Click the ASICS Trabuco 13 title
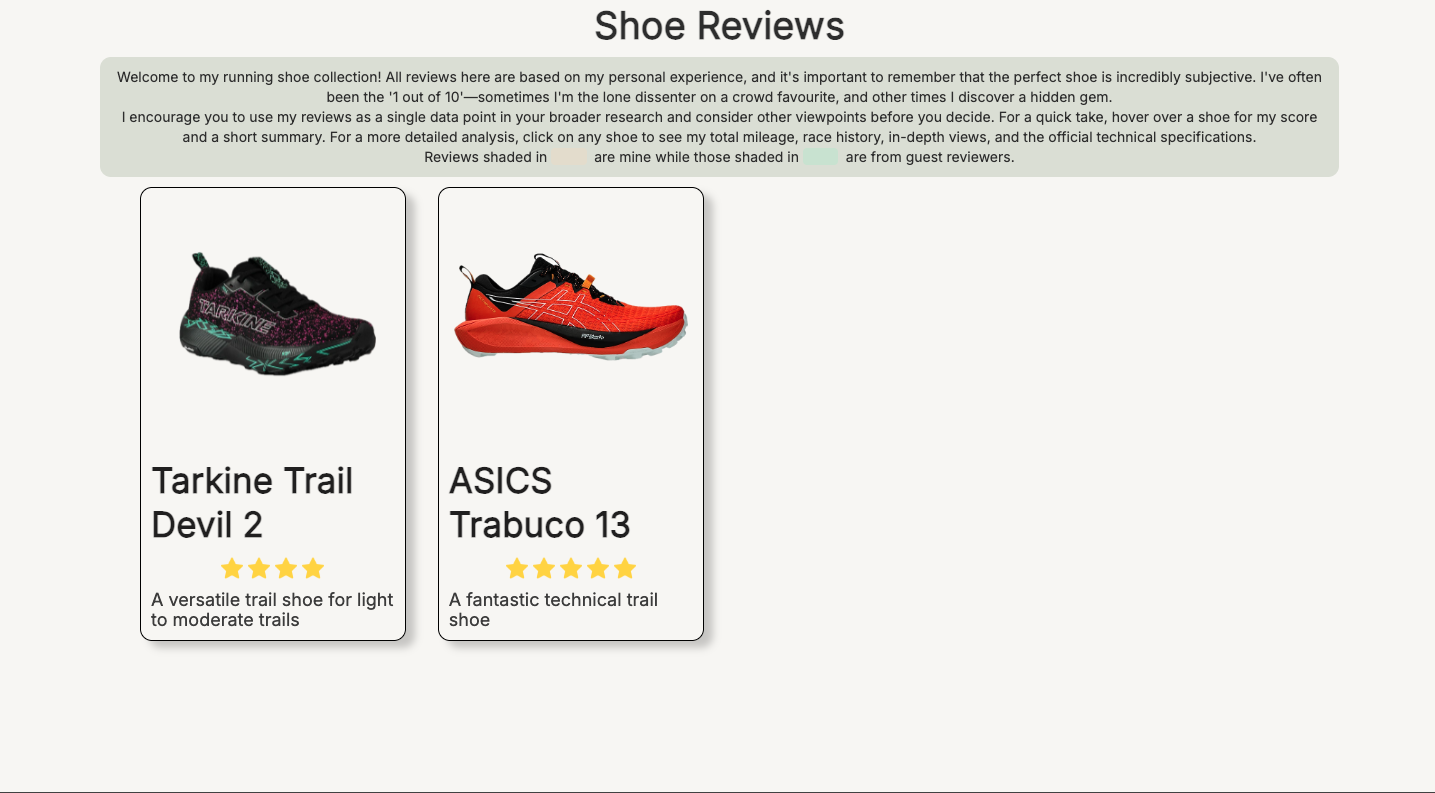Screen dimensions: 1435x793 click(540, 503)
